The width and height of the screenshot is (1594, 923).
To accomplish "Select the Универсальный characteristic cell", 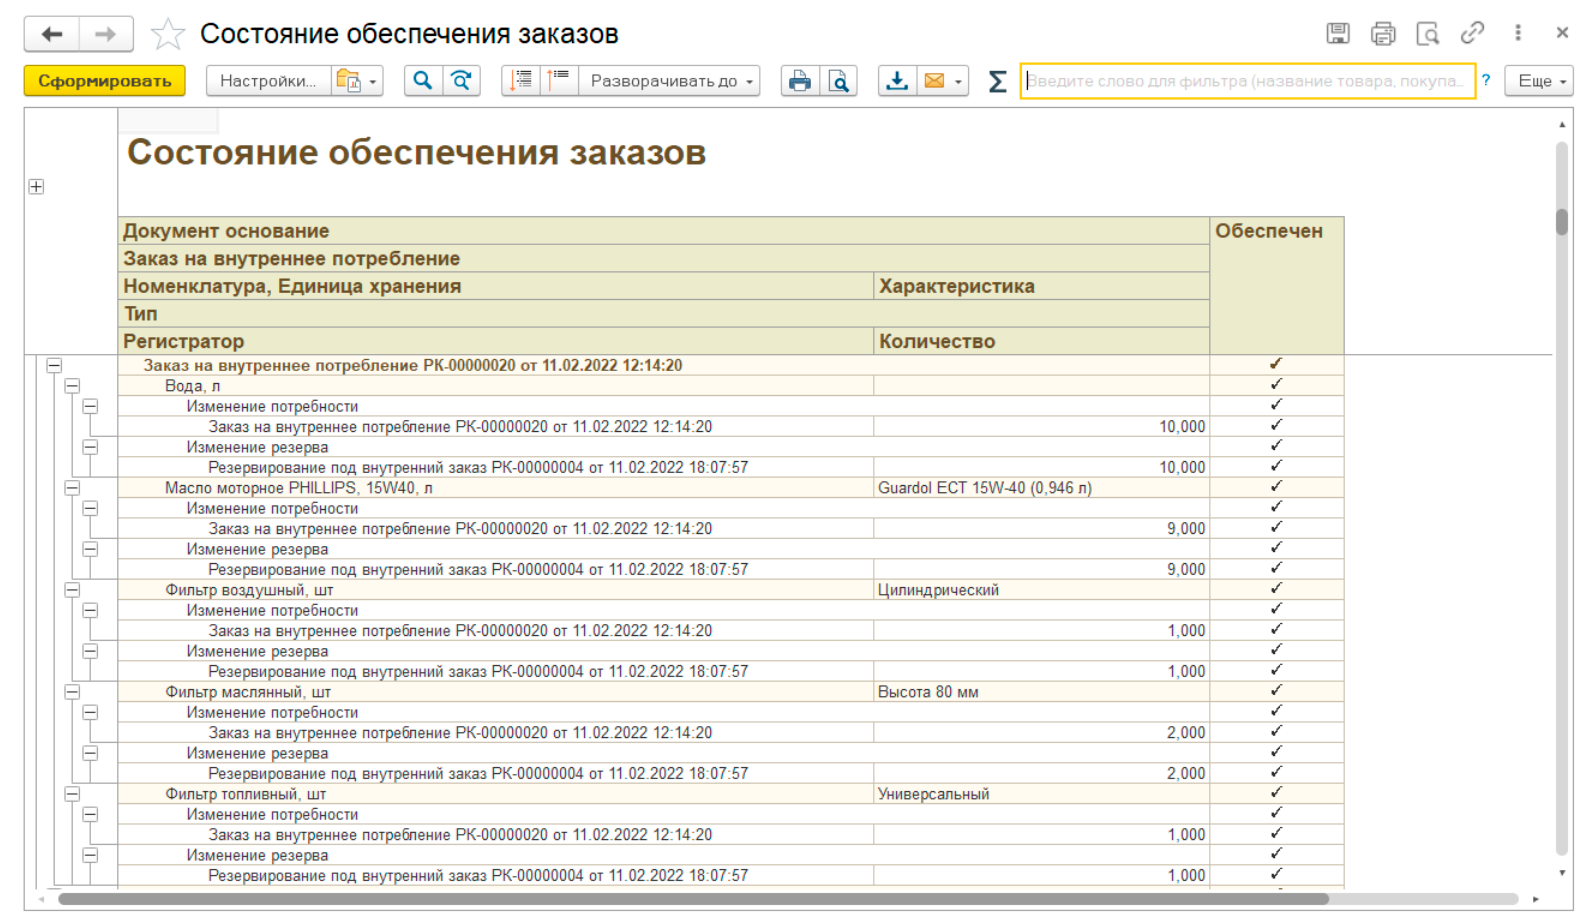I will (x=1042, y=794).
